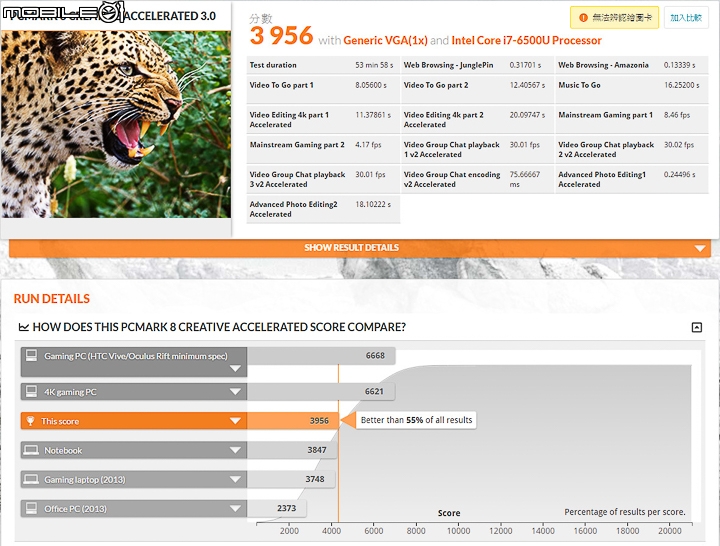Screen dimensions: 720x546
Task: Collapse the score comparison section icon
Action: 697,327
